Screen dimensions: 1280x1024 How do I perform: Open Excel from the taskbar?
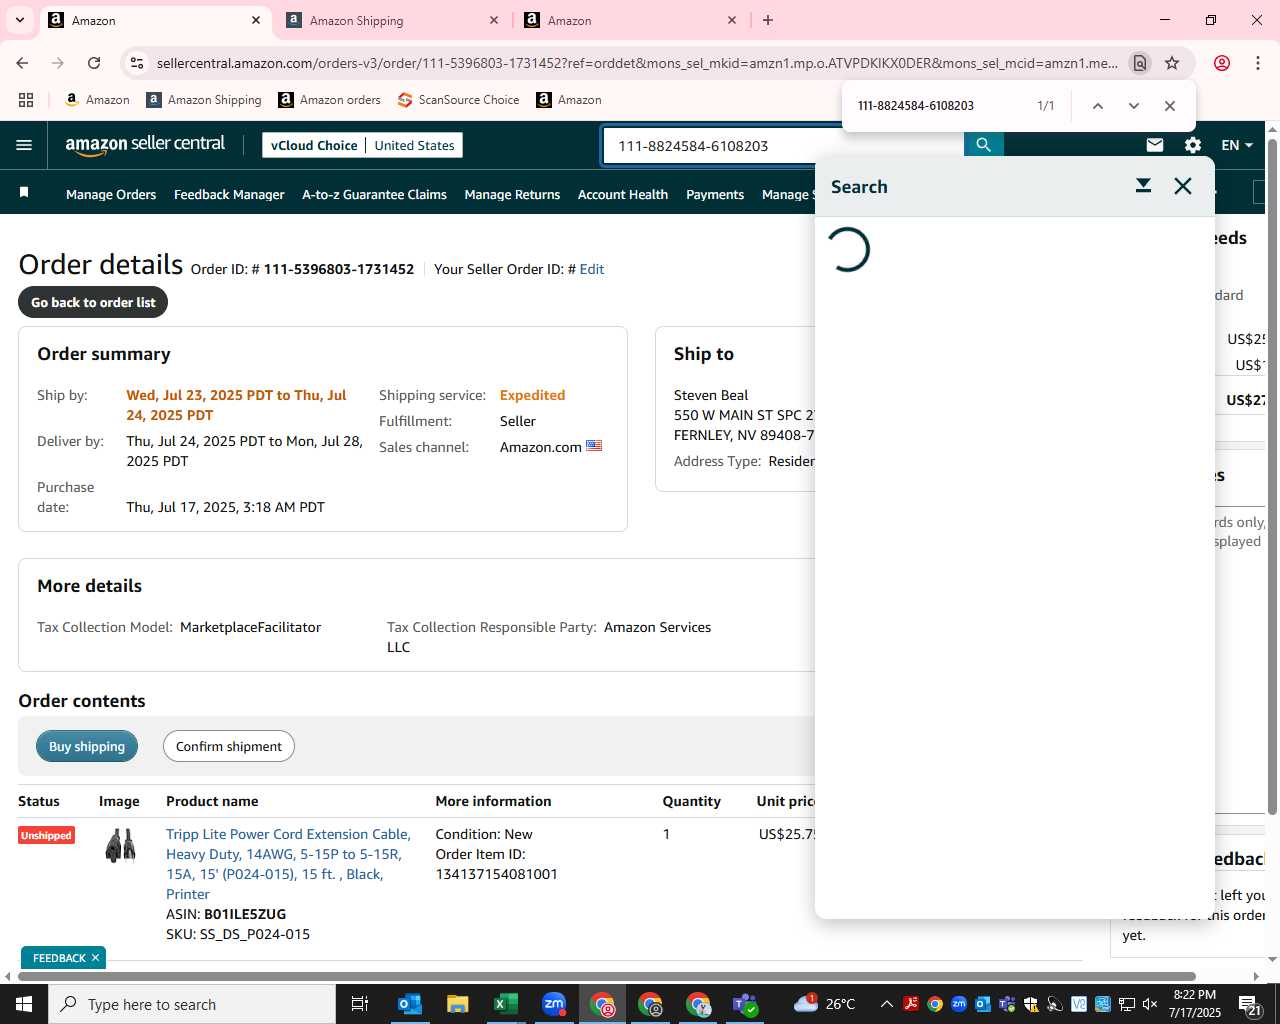[506, 1004]
